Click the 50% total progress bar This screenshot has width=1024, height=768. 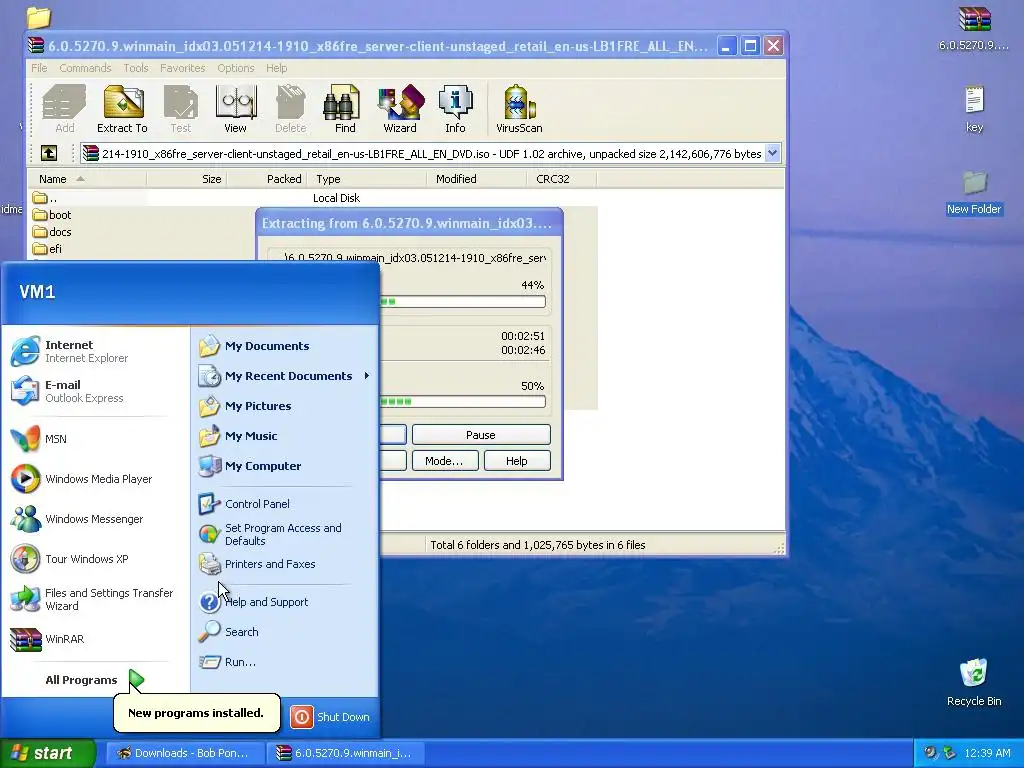(462, 402)
